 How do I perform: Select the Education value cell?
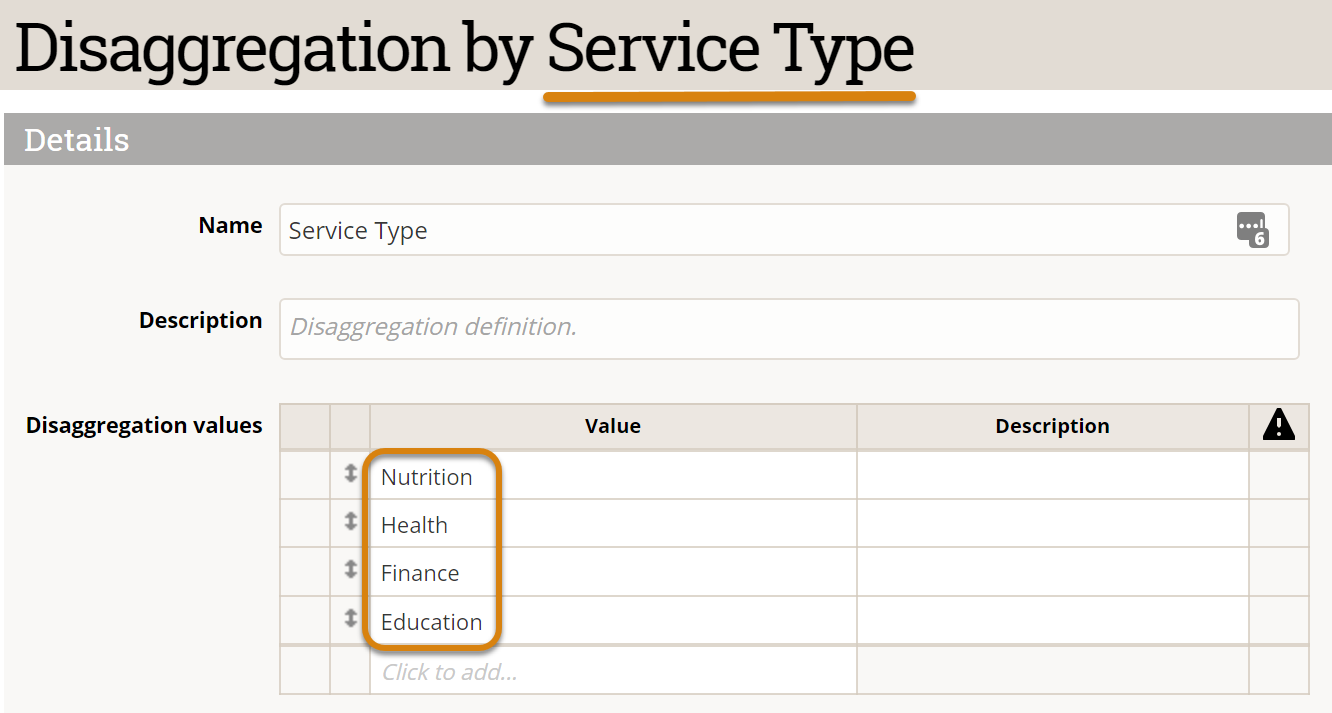click(612, 621)
